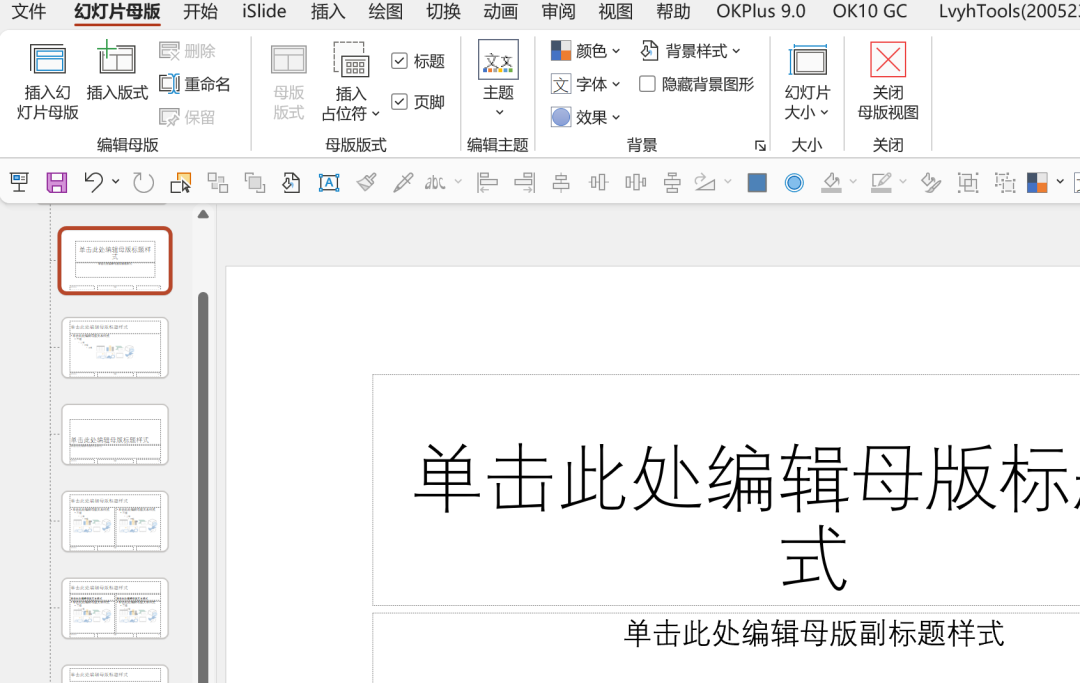The width and height of the screenshot is (1080, 683).
Task: Enable 隐藏背景图形 (Hide Background Graphics)
Action: [x=646, y=84]
